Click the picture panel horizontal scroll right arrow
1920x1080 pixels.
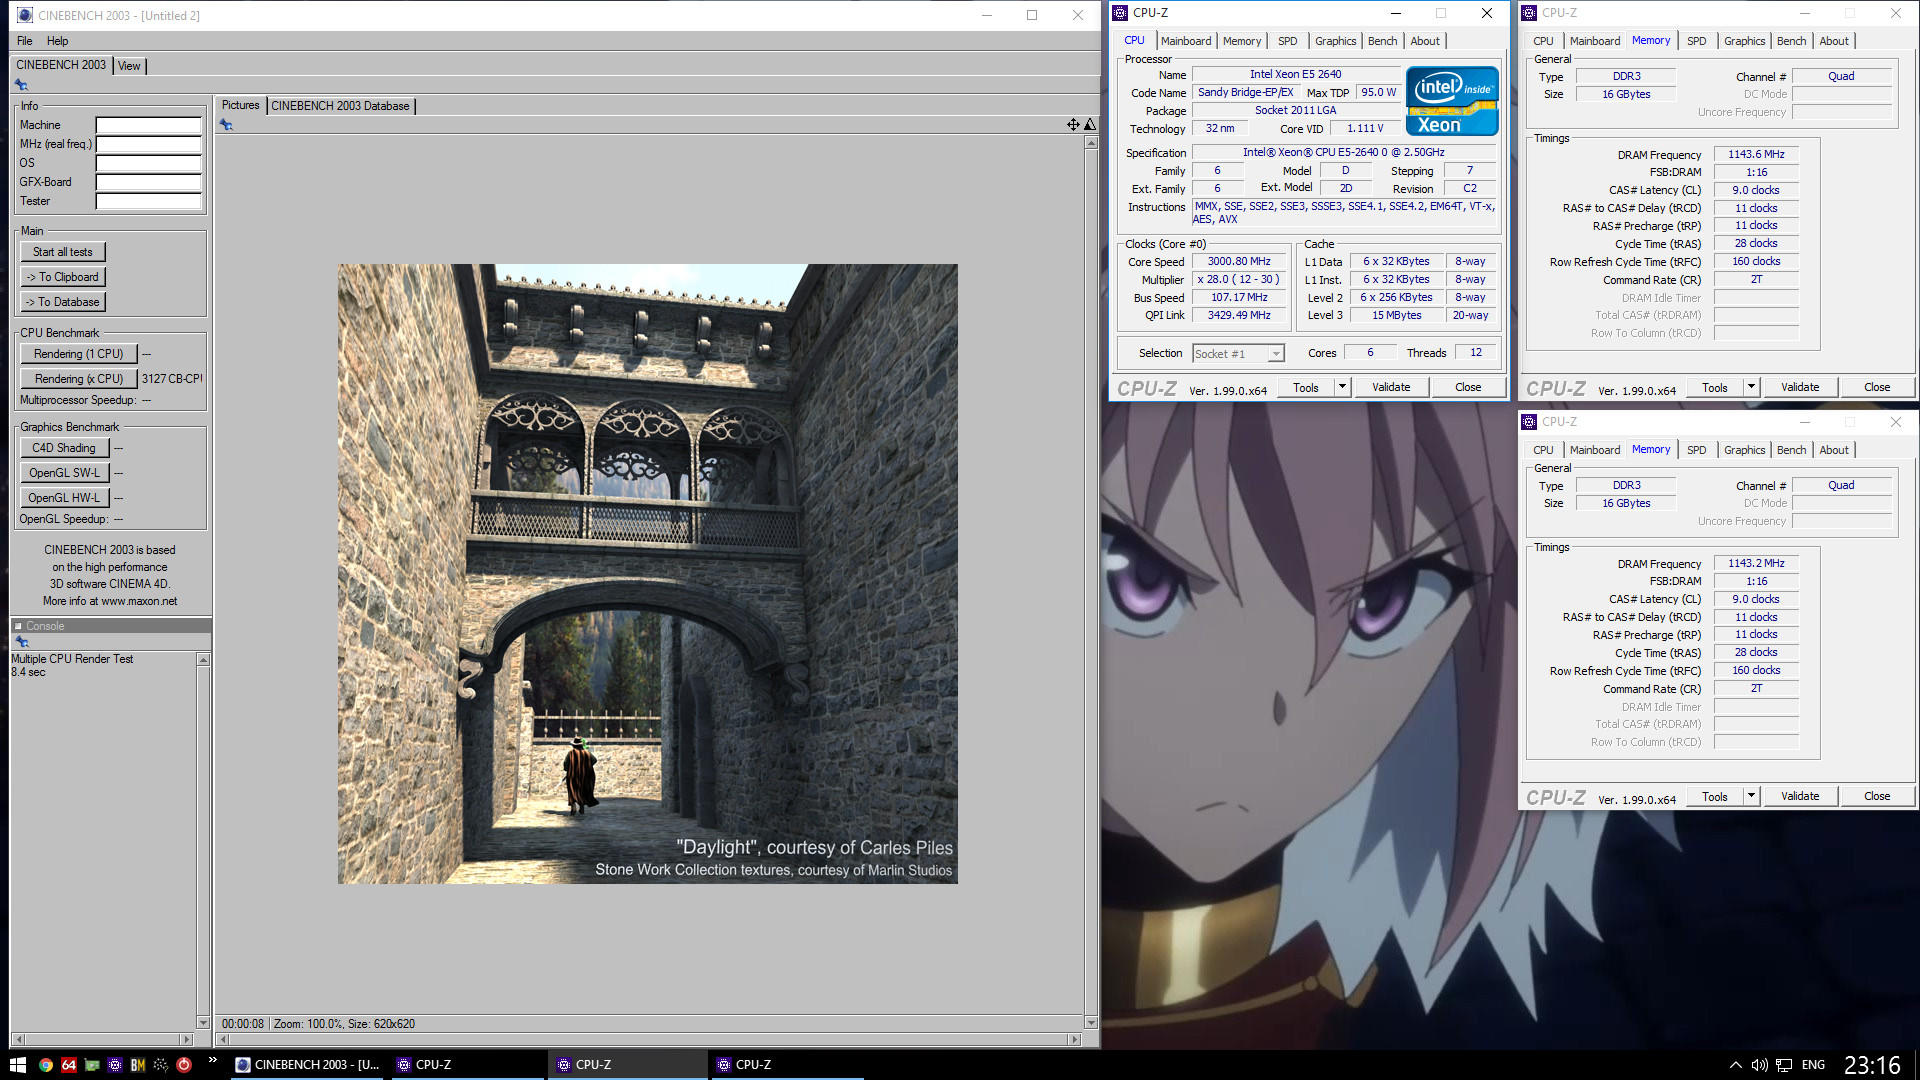click(x=1075, y=1039)
